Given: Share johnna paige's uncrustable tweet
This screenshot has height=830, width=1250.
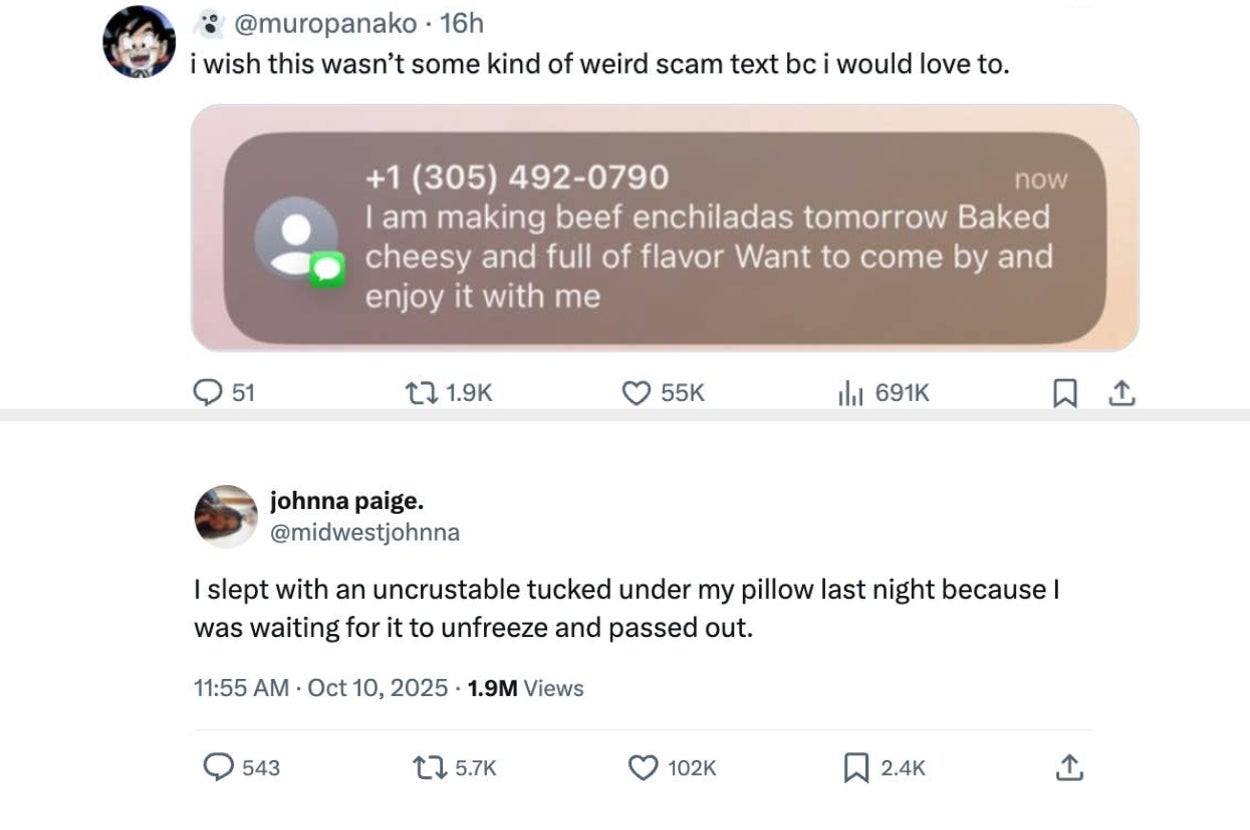Looking at the screenshot, I should coord(1069,767).
